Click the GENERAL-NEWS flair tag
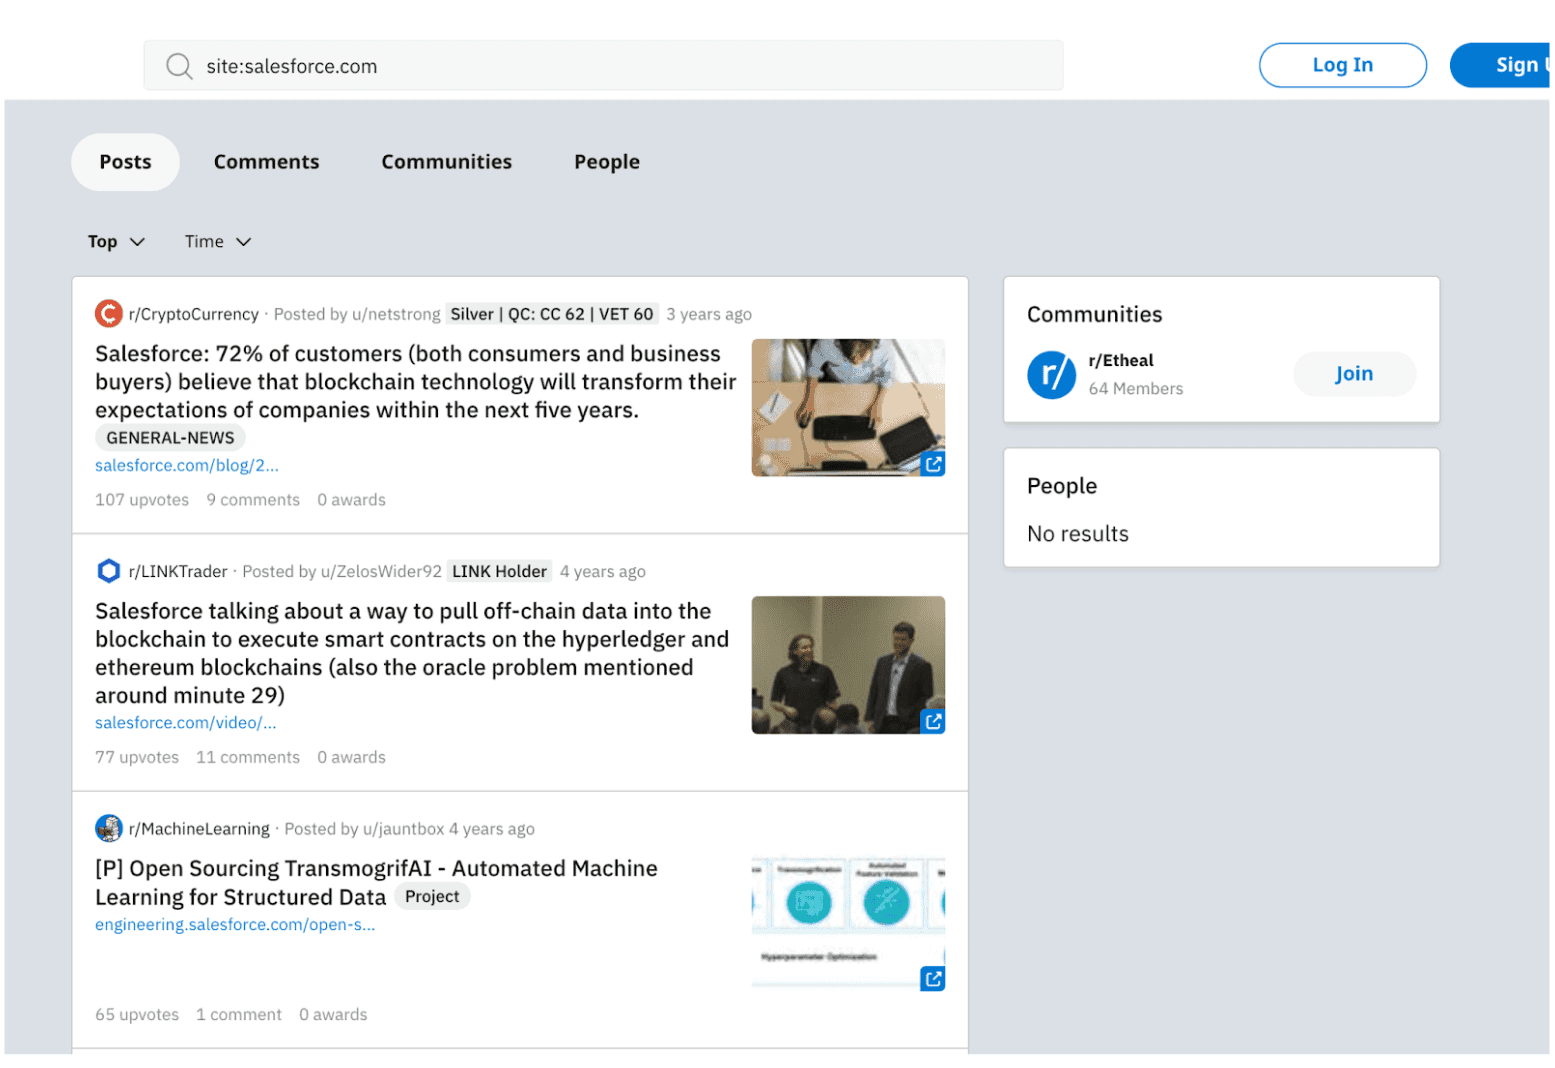The width and height of the screenshot is (1555, 1068). tap(170, 438)
